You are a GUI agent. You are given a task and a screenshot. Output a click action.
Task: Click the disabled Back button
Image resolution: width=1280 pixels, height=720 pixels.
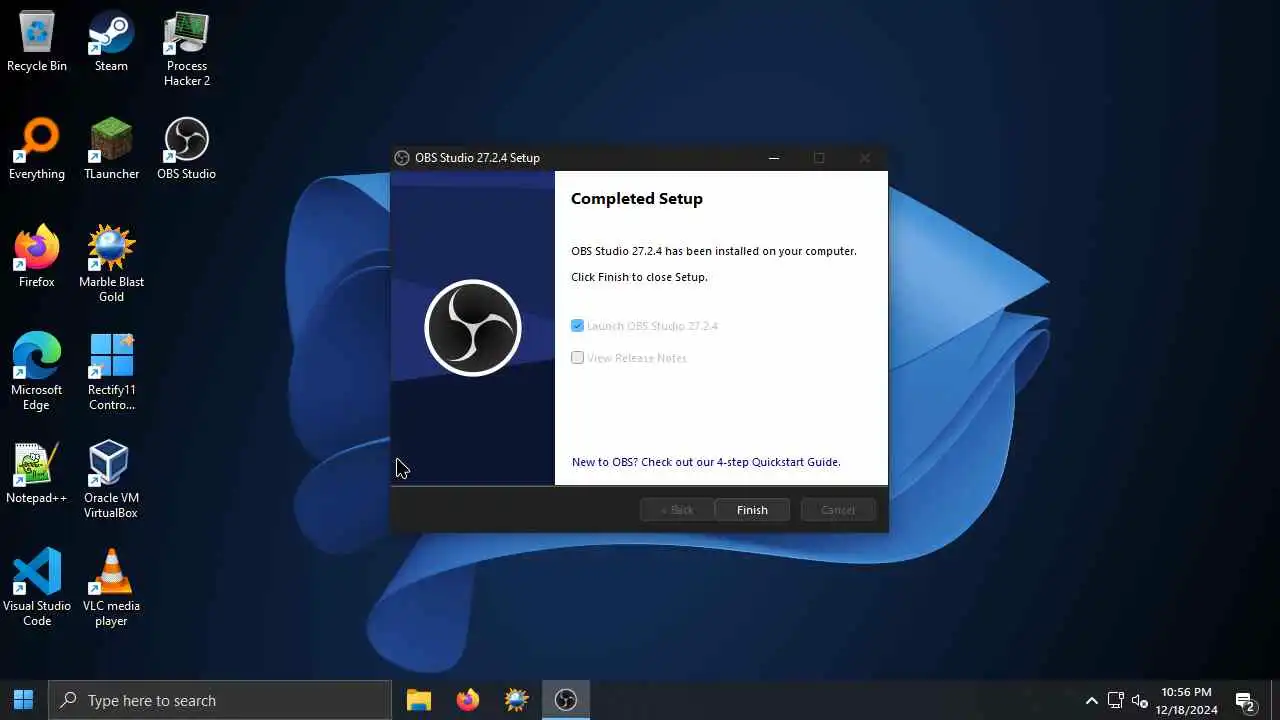[677, 510]
